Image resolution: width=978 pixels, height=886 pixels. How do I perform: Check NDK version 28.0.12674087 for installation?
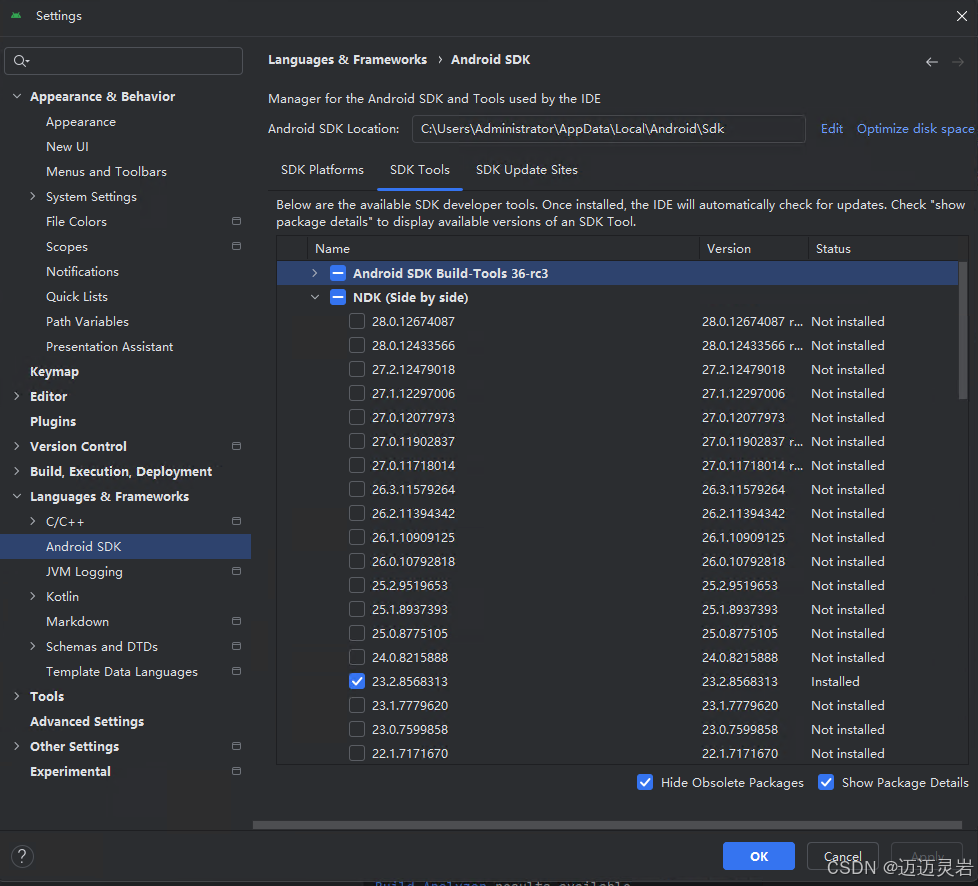point(357,321)
